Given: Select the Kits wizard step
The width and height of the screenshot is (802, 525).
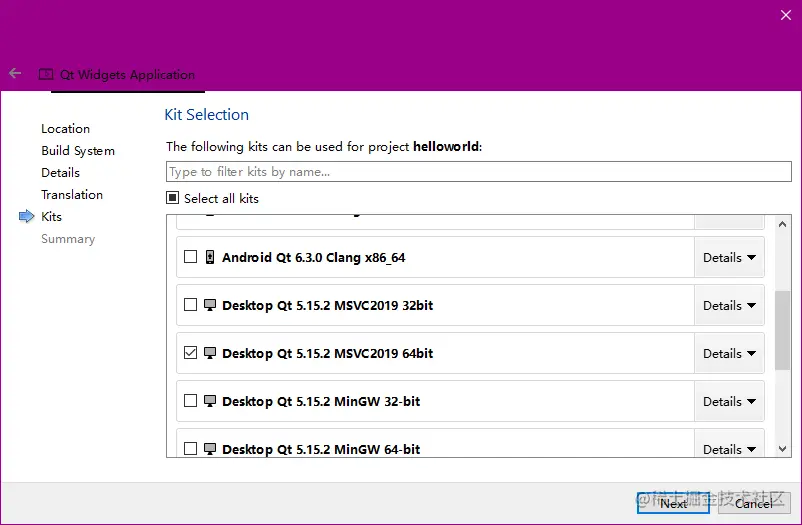Looking at the screenshot, I should coord(51,216).
